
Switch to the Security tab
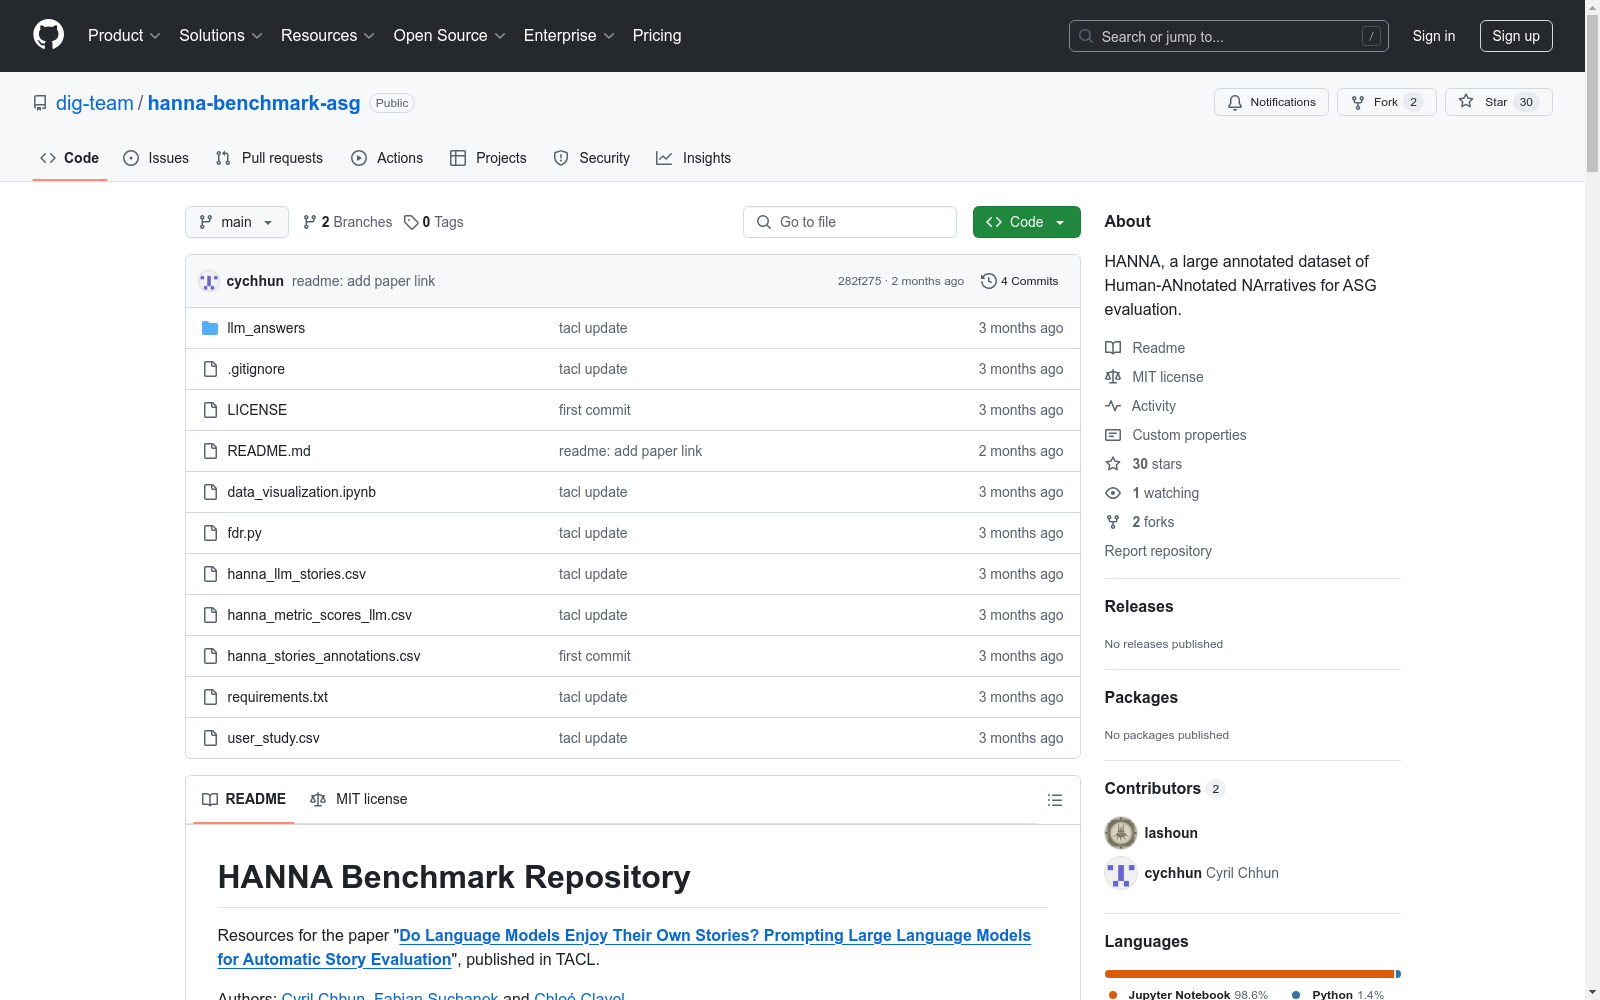(x=592, y=158)
